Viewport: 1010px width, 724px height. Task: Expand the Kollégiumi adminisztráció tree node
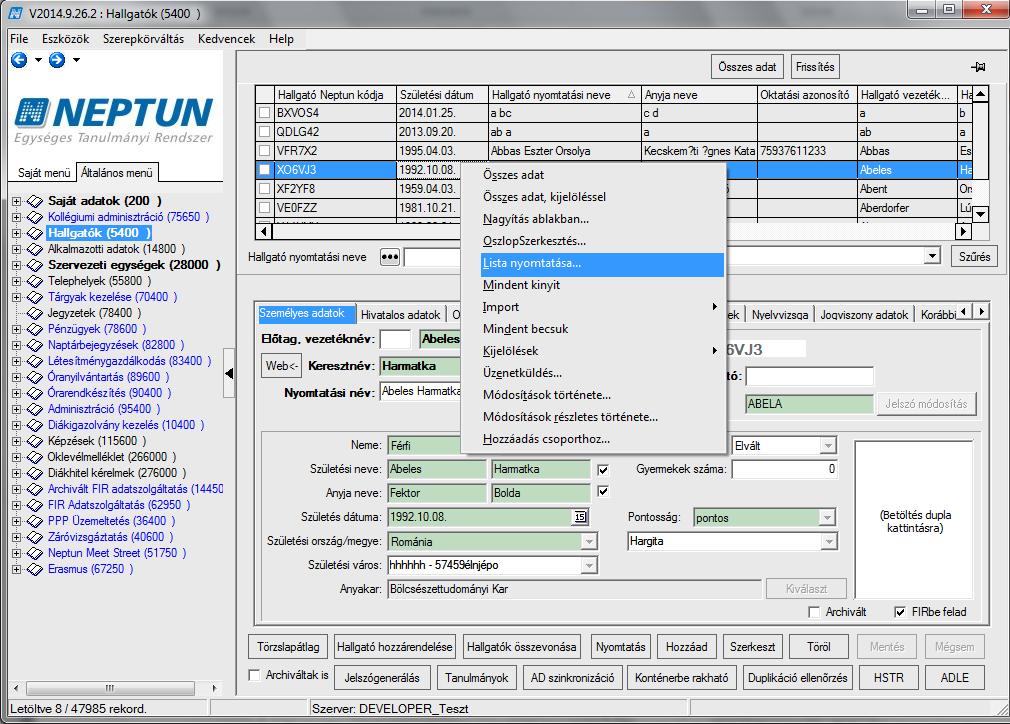(x=17, y=217)
